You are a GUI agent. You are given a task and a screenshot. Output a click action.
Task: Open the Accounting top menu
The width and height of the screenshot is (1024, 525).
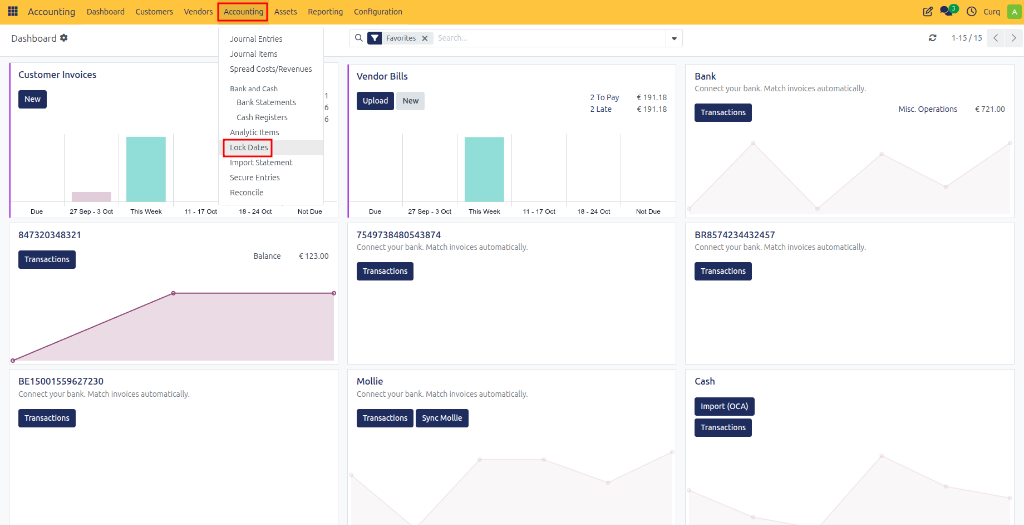click(x=243, y=12)
